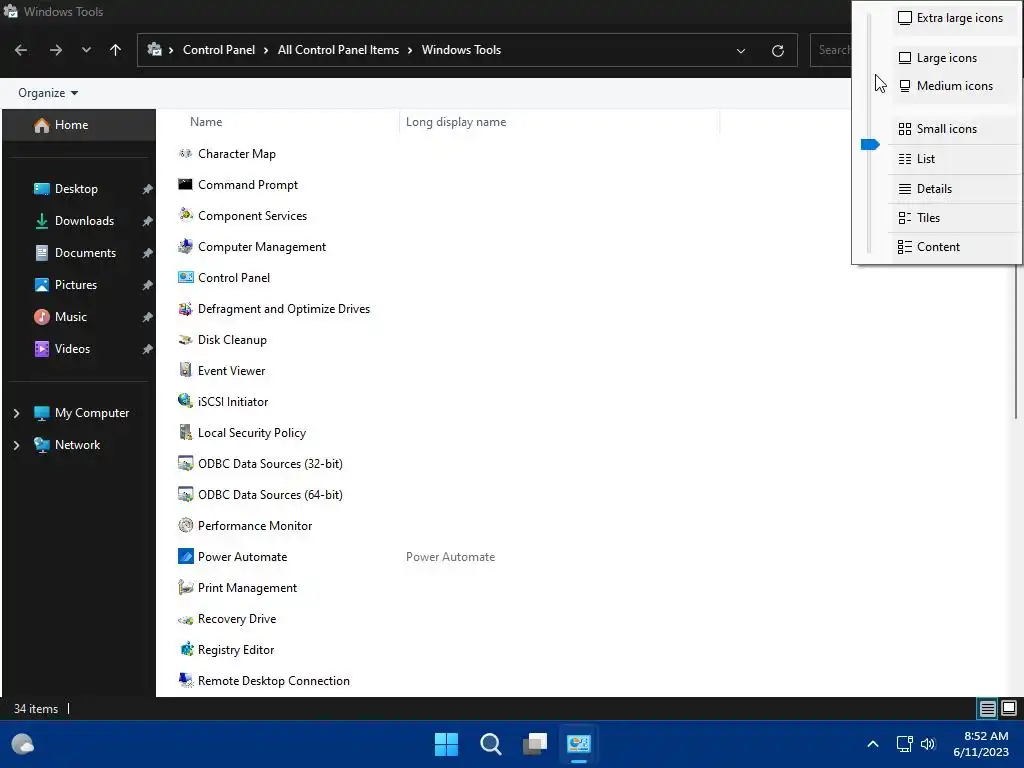Click the Disk Cleanup icon
This screenshot has height=768, width=1024.
(185, 340)
